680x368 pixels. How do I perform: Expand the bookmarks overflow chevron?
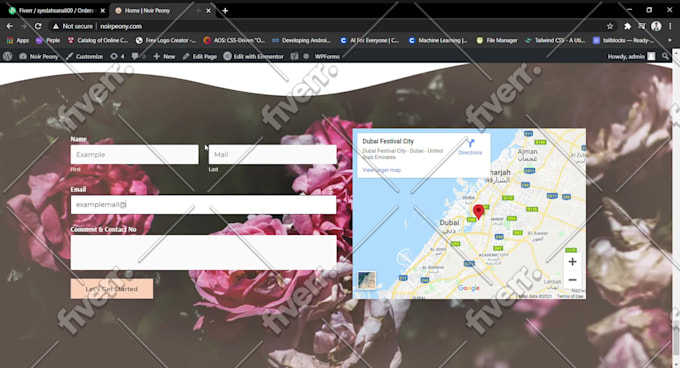point(670,40)
